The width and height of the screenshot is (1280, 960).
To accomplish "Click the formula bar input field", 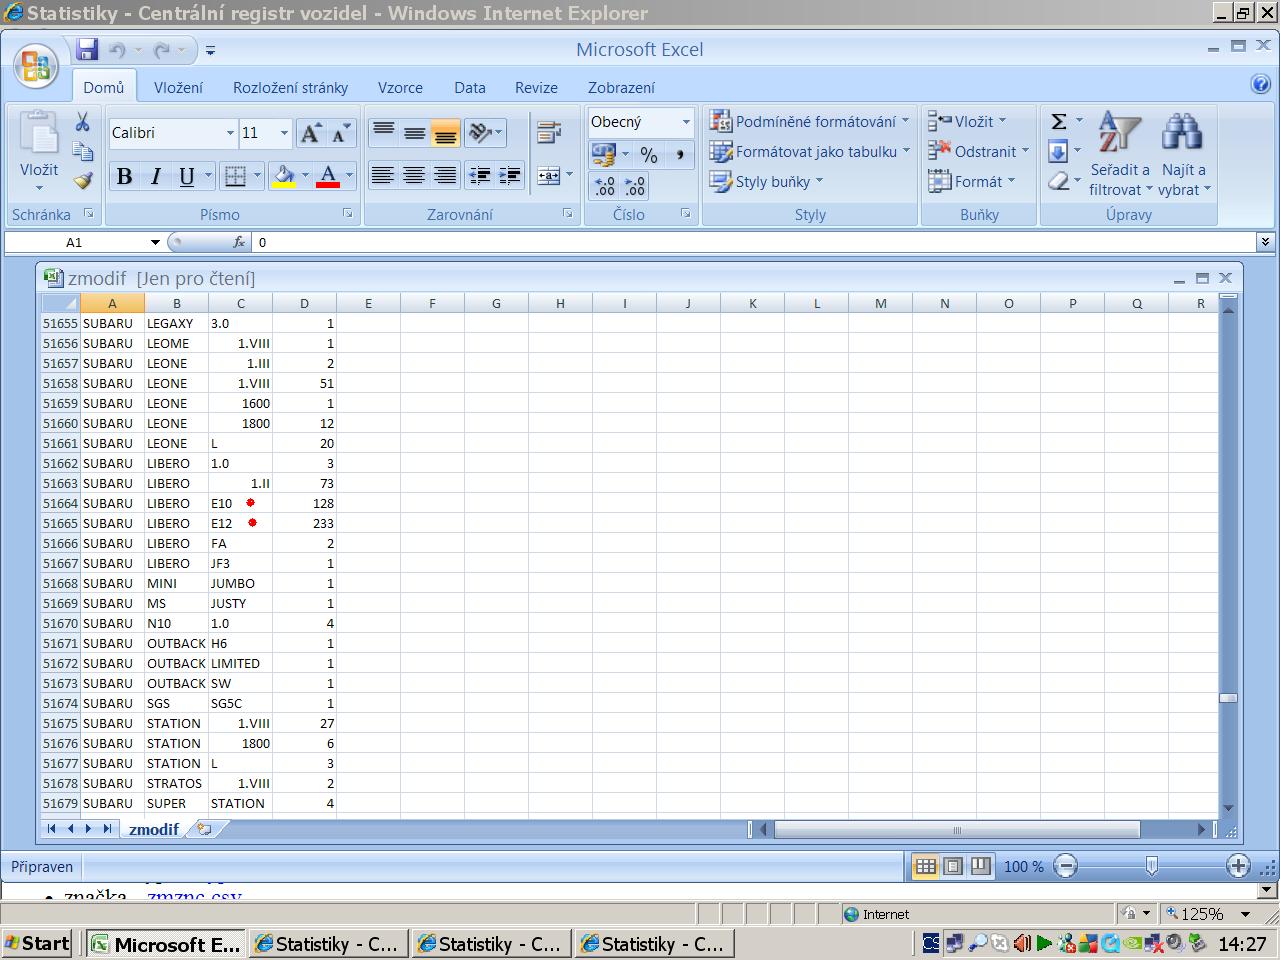I will tap(754, 242).
